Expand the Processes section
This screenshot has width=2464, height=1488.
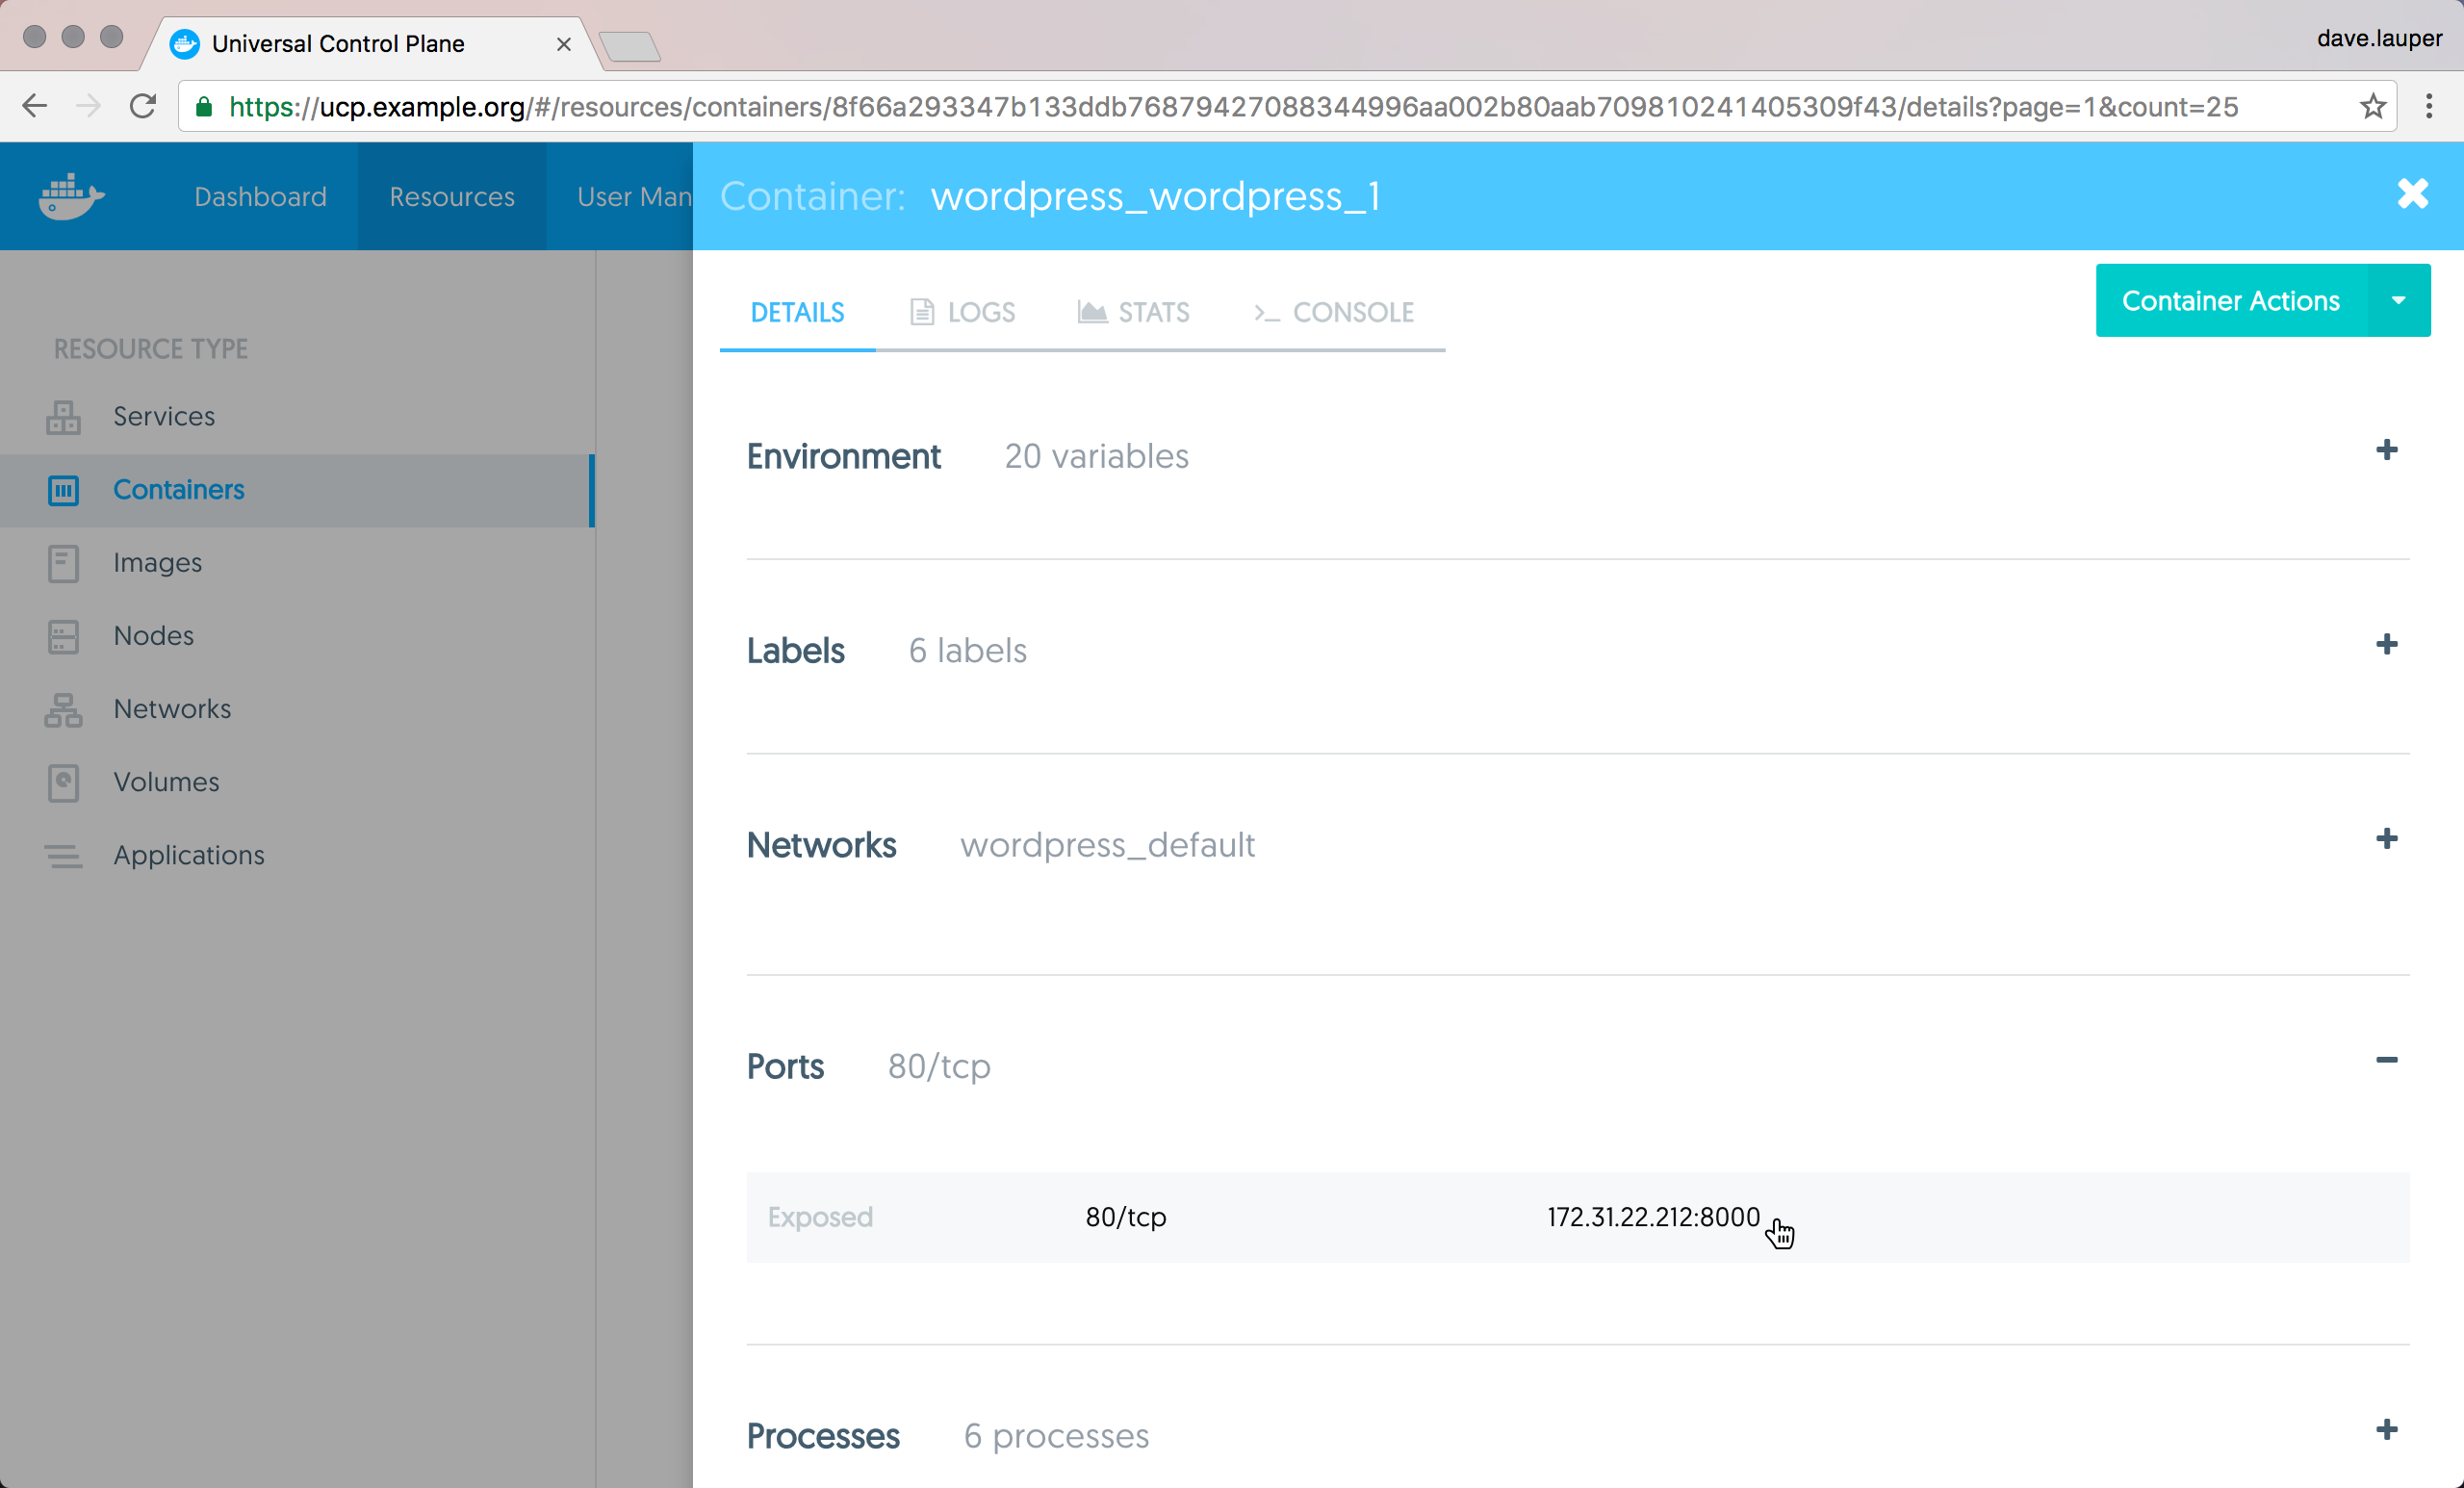pyautogui.click(x=2386, y=1429)
